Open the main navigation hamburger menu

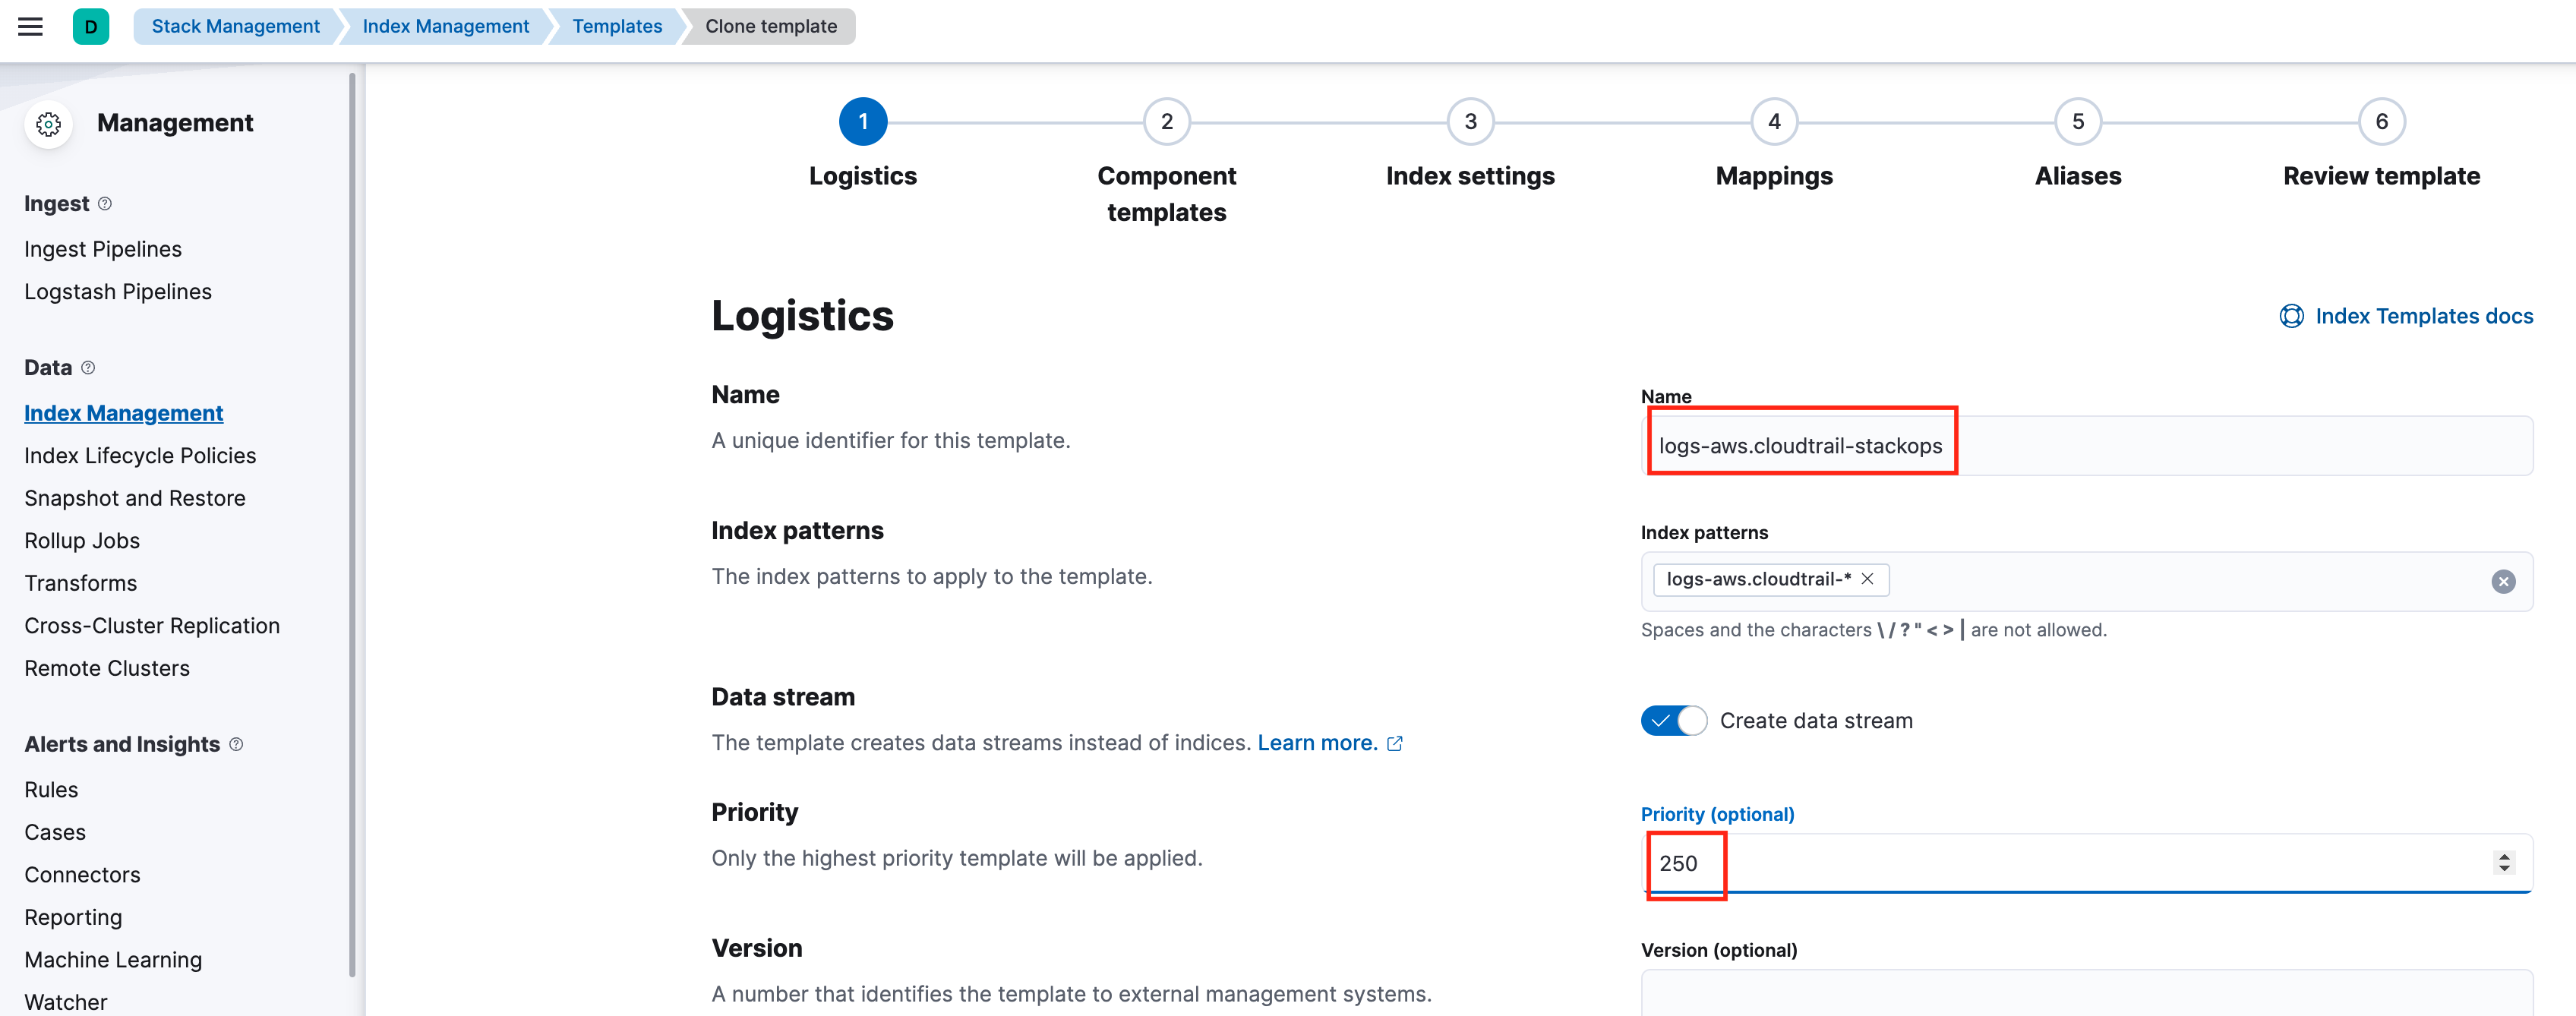(x=29, y=26)
